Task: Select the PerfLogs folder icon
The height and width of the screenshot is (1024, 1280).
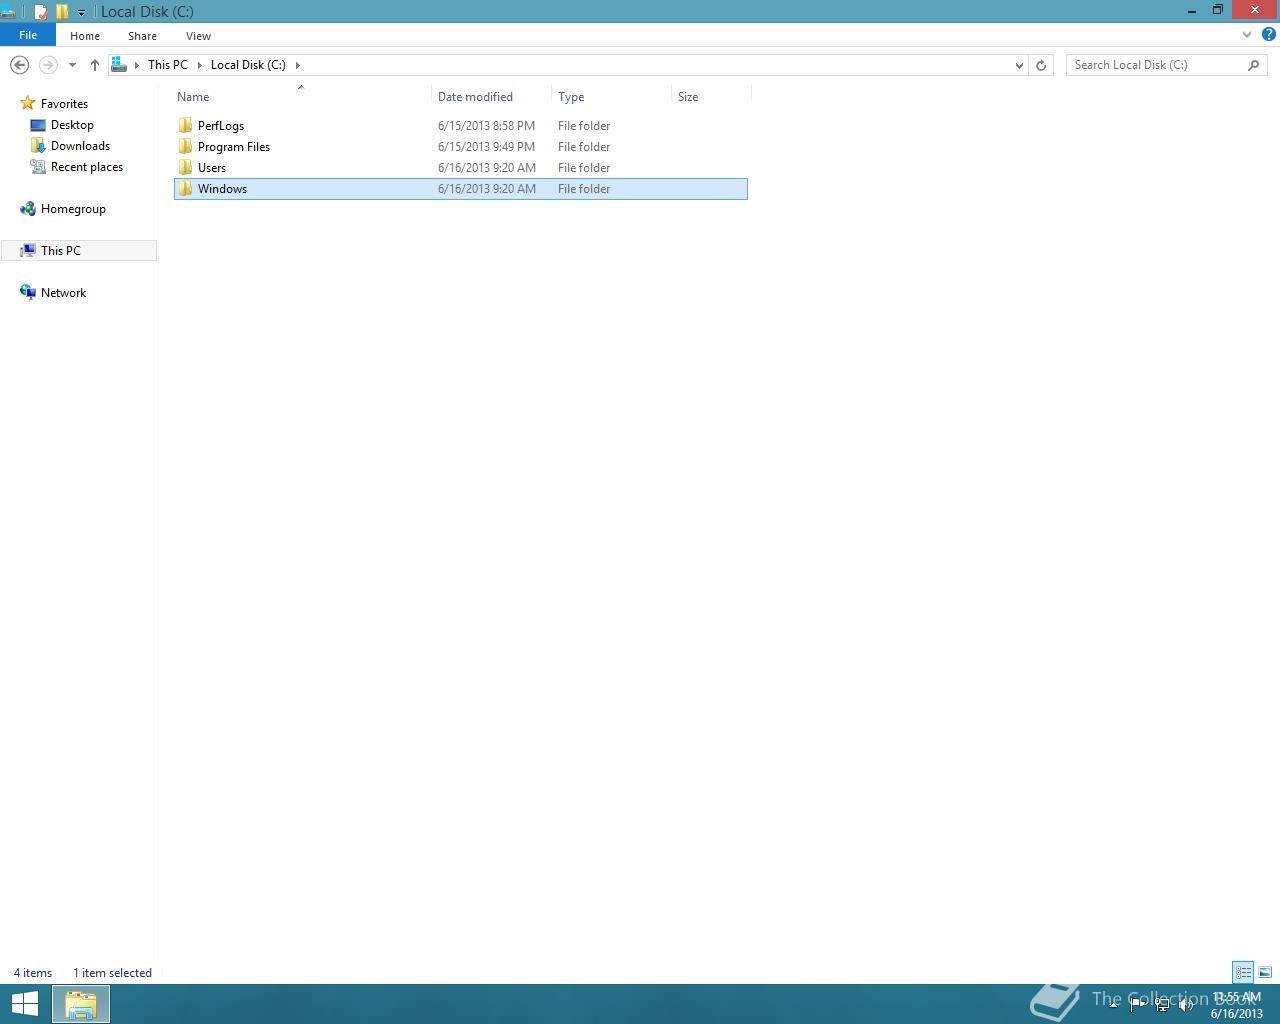Action: click(x=185, y=126)
